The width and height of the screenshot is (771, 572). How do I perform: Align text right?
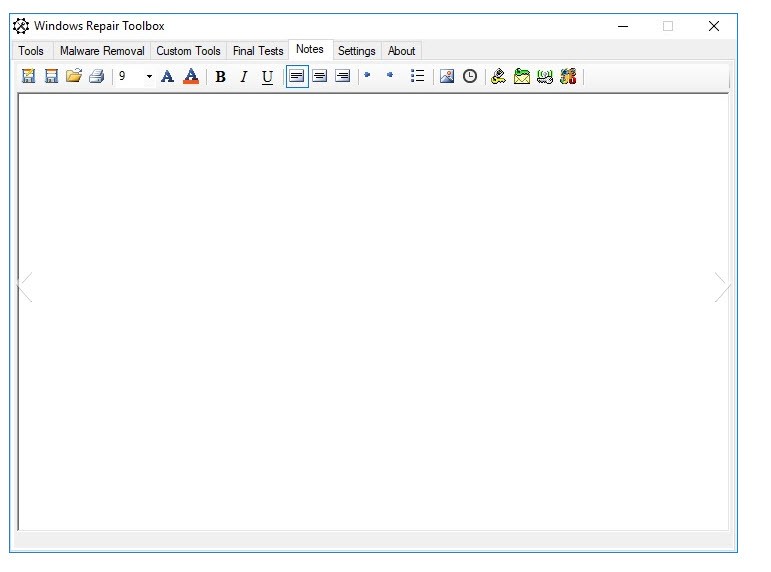point(342,76)
